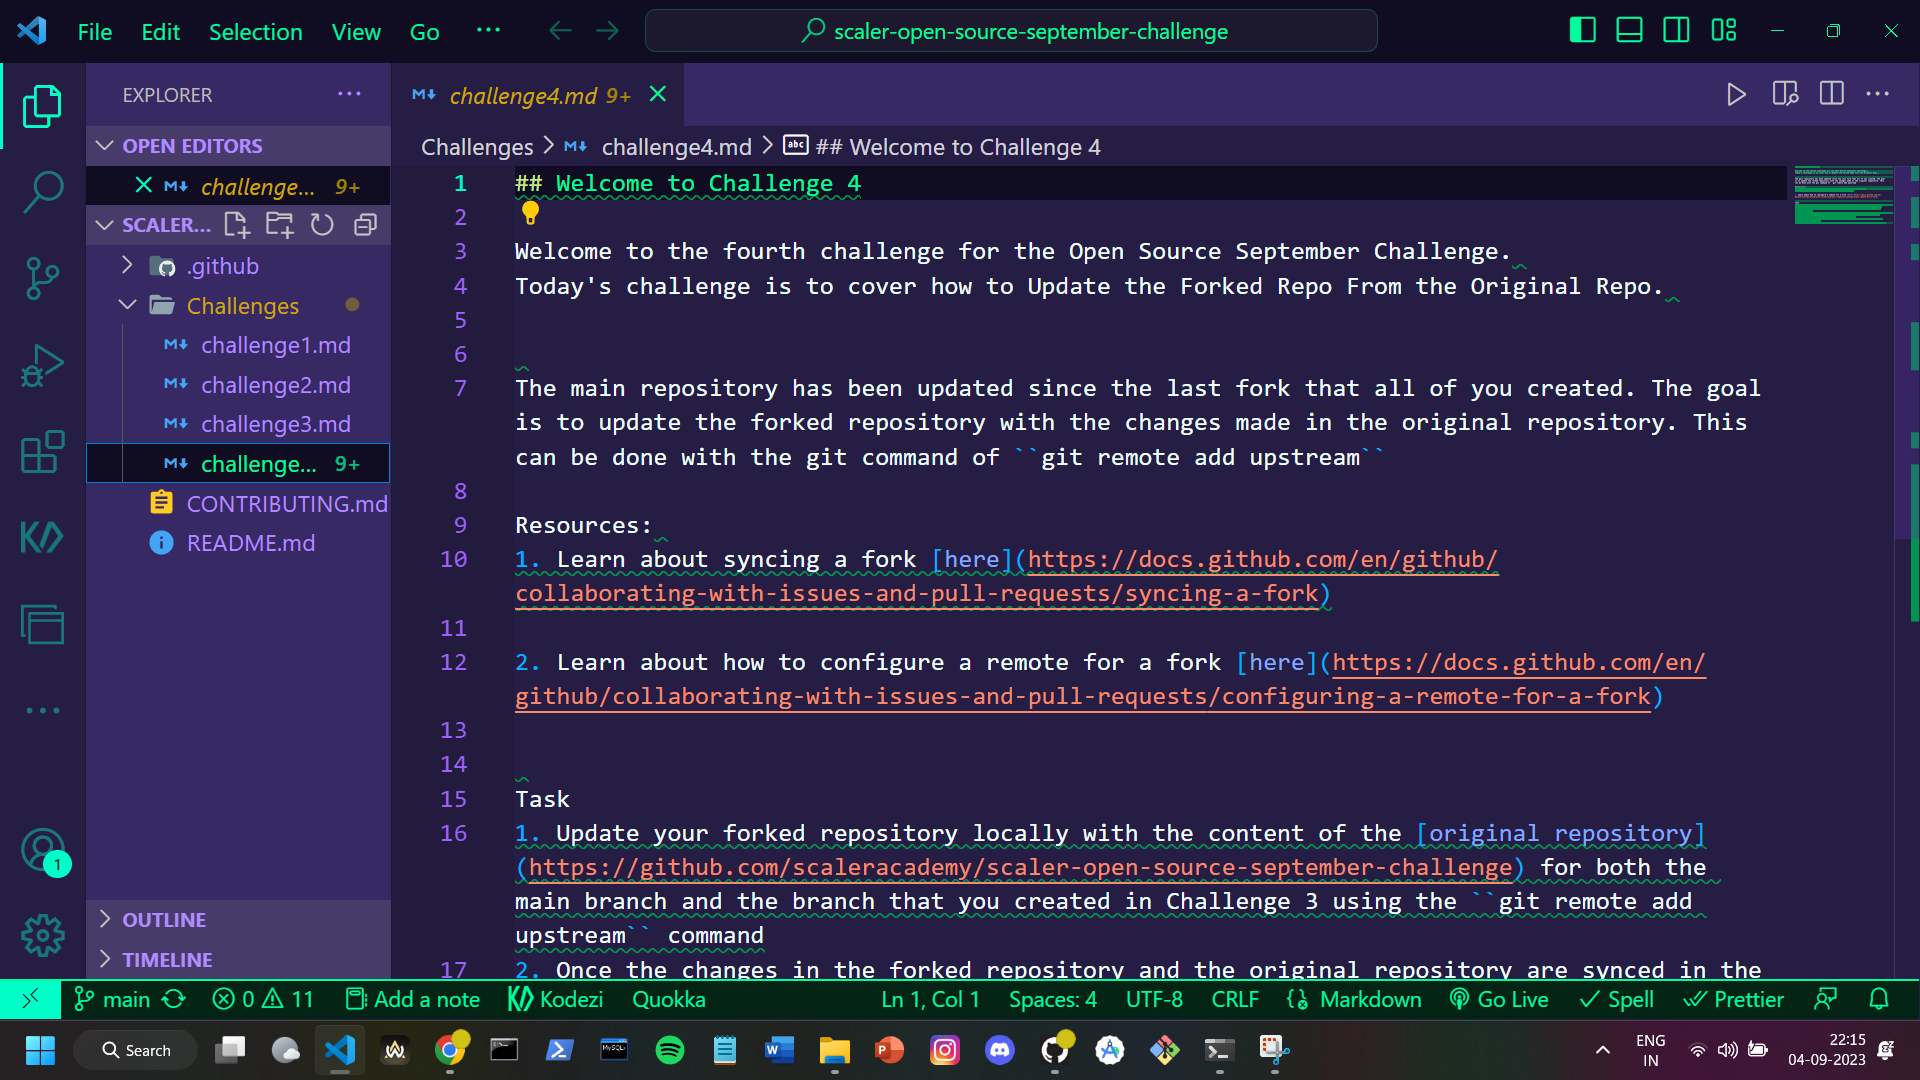Open the Selection menu
Image resolution: width=1920 pixels, height=1080 pixels.
pos(256,31)
